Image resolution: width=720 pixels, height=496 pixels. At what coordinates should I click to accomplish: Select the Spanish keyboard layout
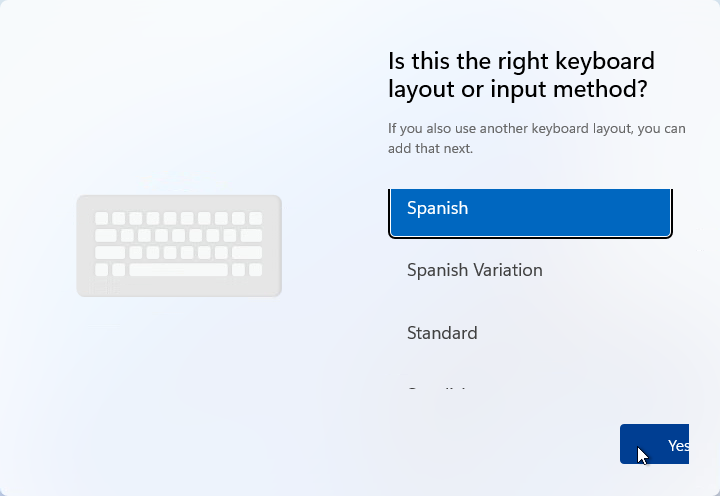click(x=530, y=210)
